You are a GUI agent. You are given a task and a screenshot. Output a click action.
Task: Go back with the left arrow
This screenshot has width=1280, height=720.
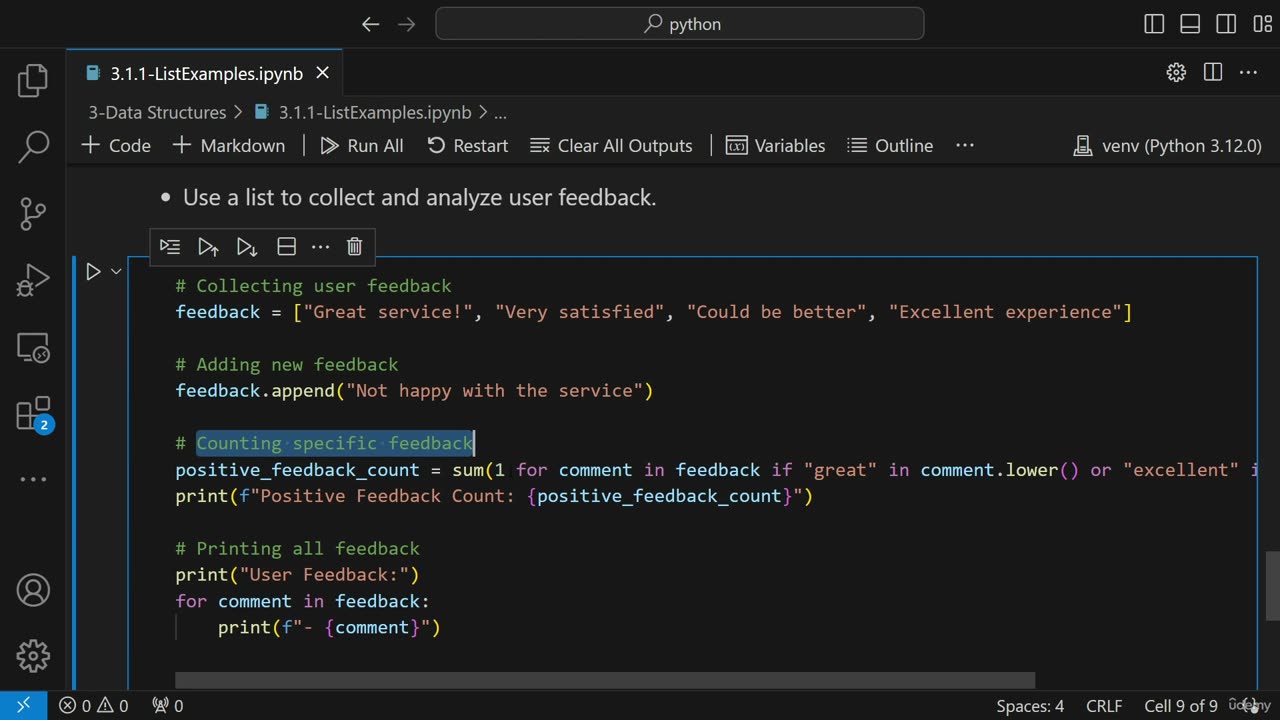[x=370, y=24]
